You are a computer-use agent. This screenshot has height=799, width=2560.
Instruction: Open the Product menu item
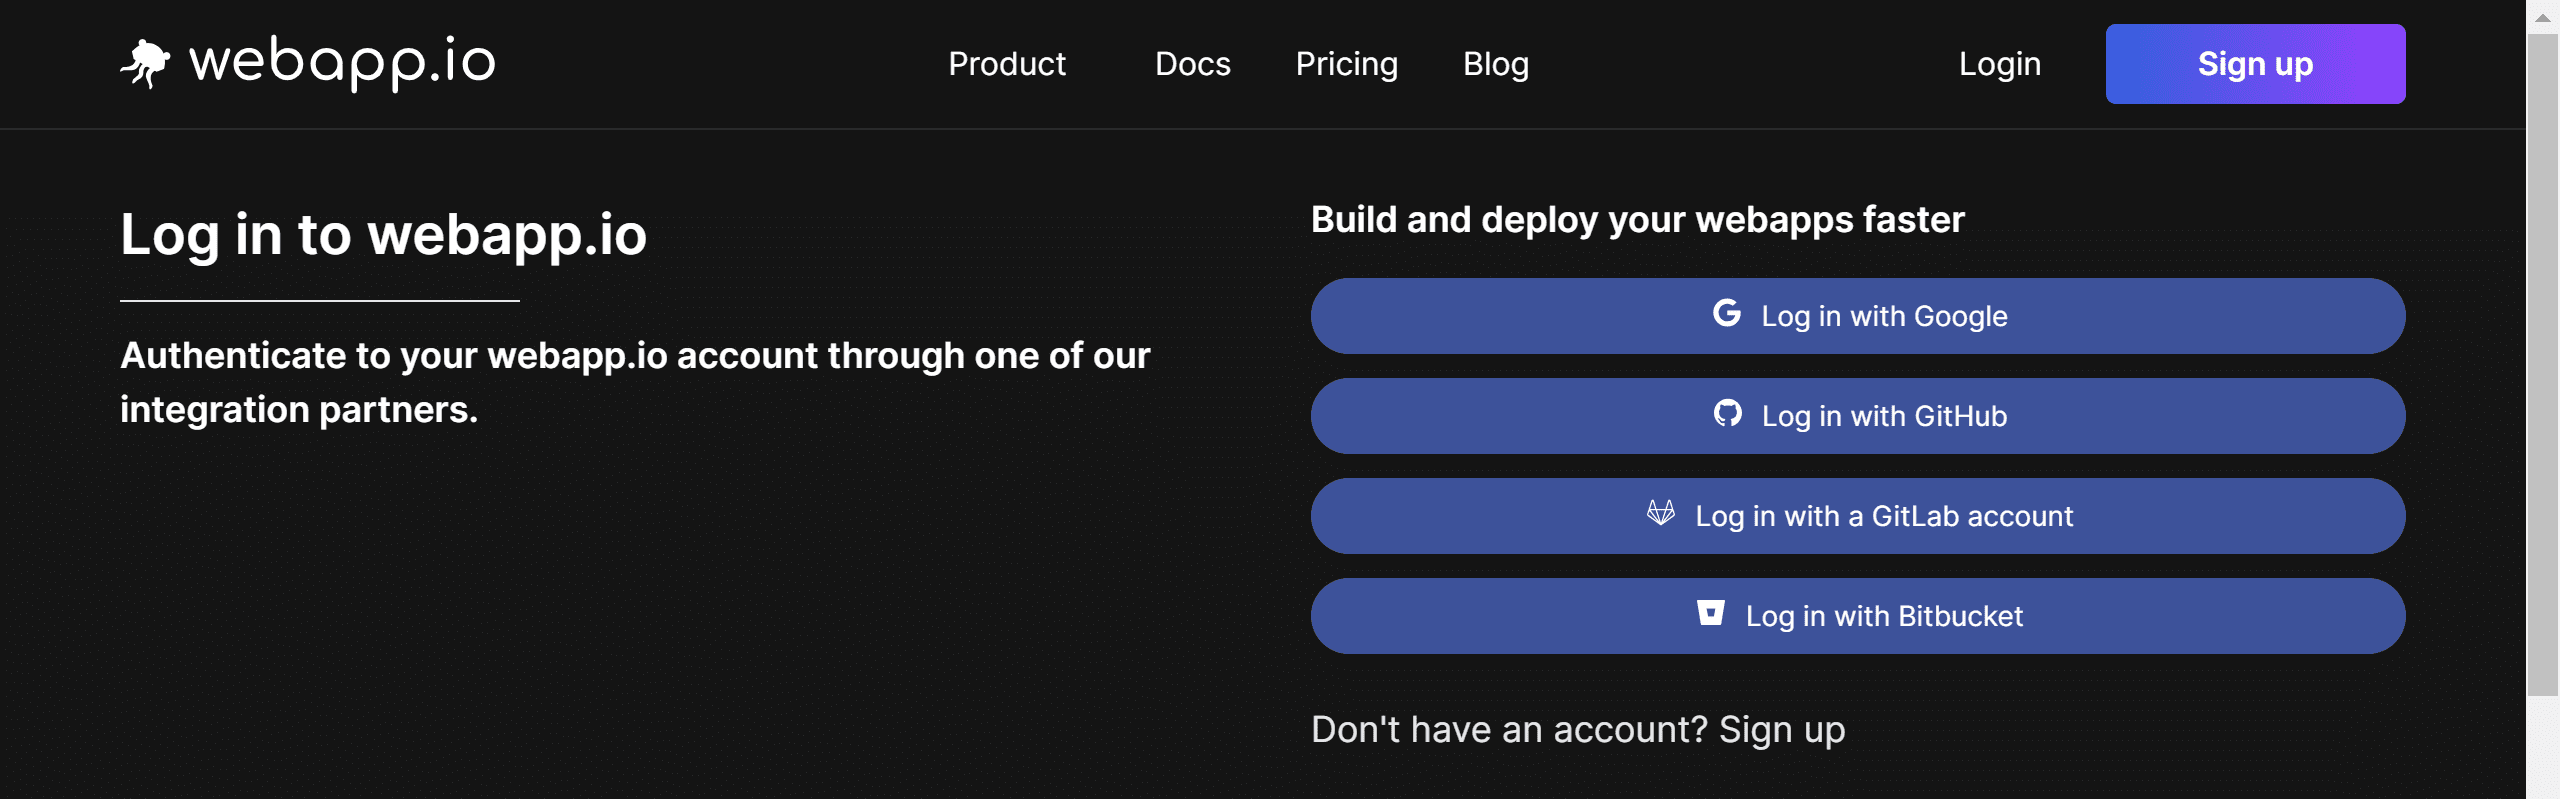1006,64
